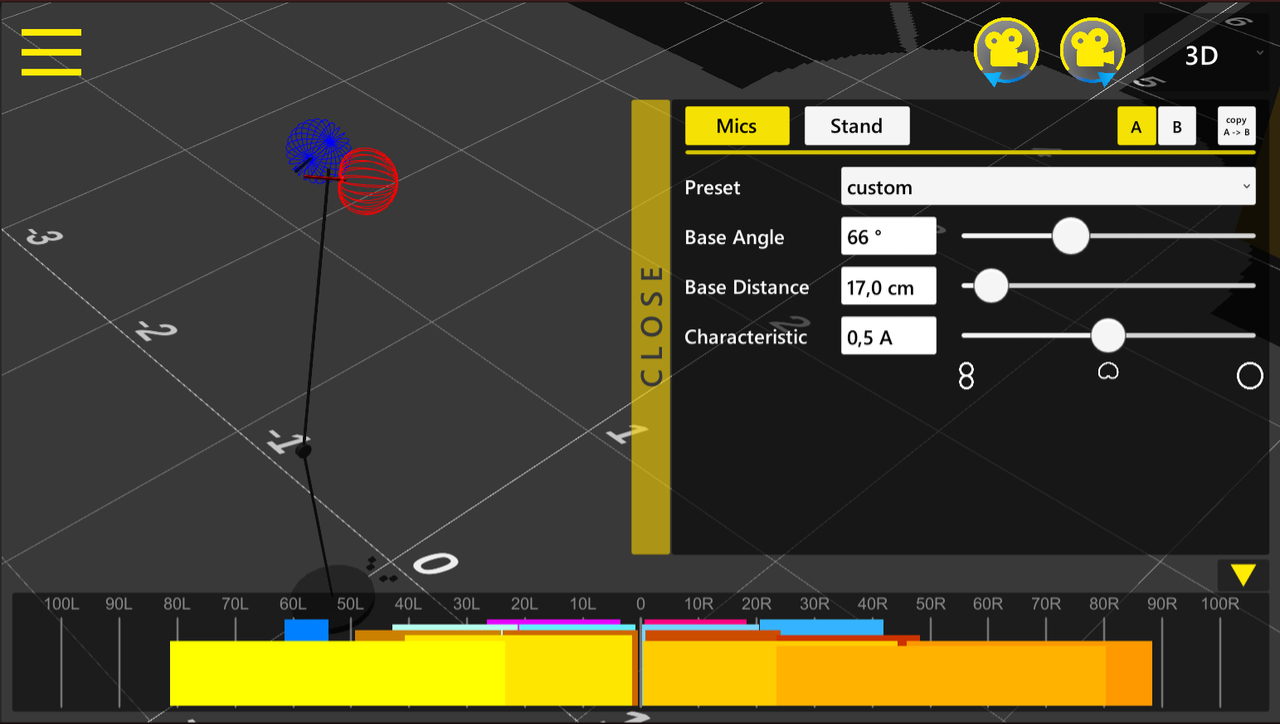1280x724 pixels.
Task: Open the Preset dropdown showing custom
Action: coord(1048,187)
